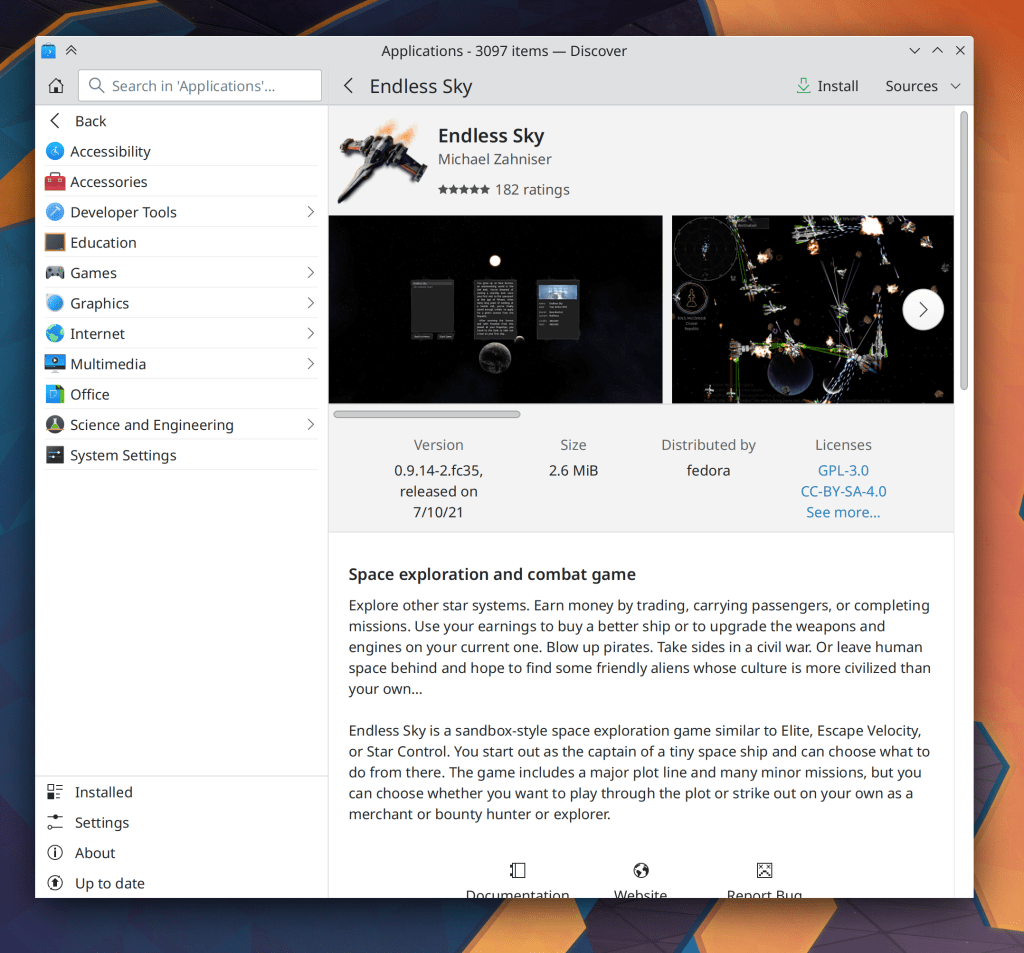Open the Sources dropdown
Viewport: 1024px width, 953px height.
click(922, 86)
